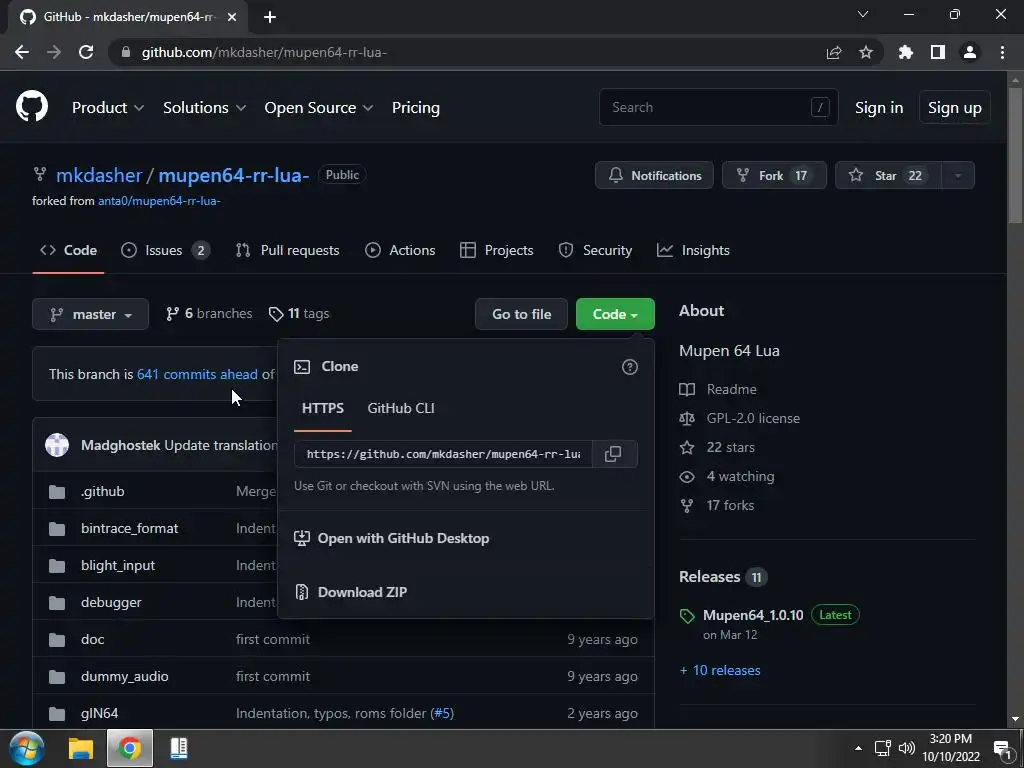Click the GitHub search field
Viewport: 1024px width, 768px height.
[718, 107]
